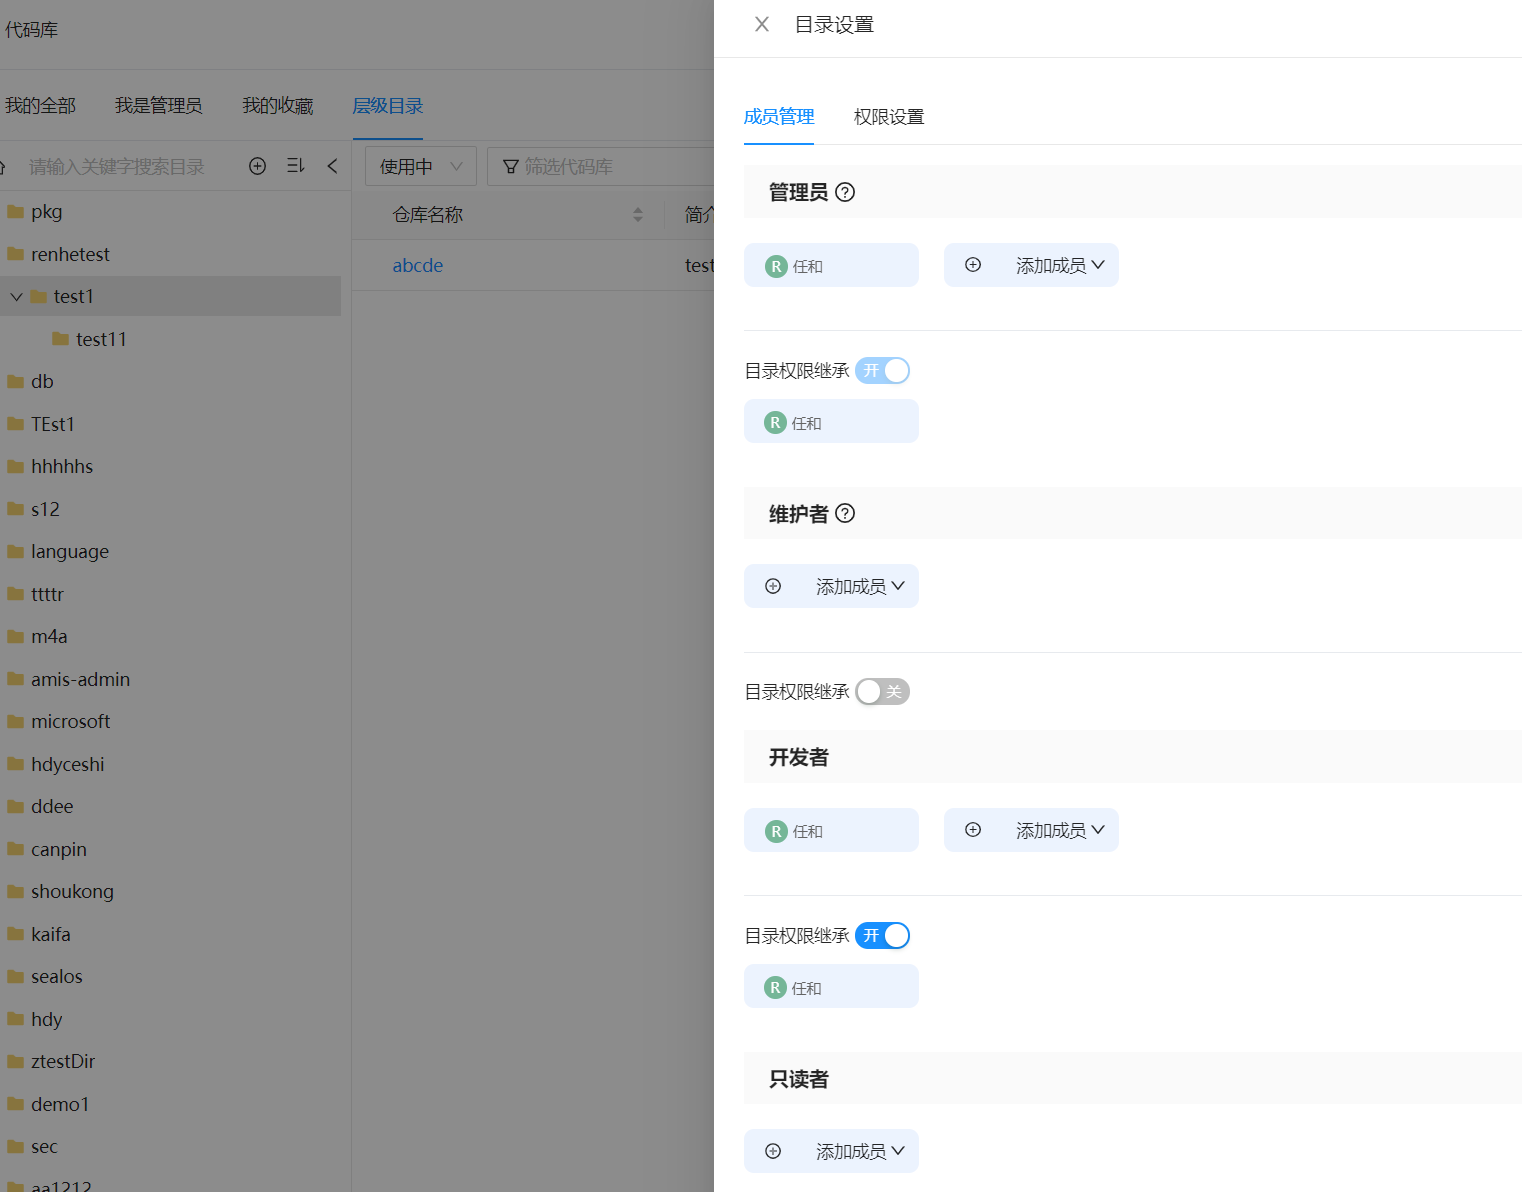
Task: Click 添加成员 button under 只读者
Action: click(x=831, y=1151)
